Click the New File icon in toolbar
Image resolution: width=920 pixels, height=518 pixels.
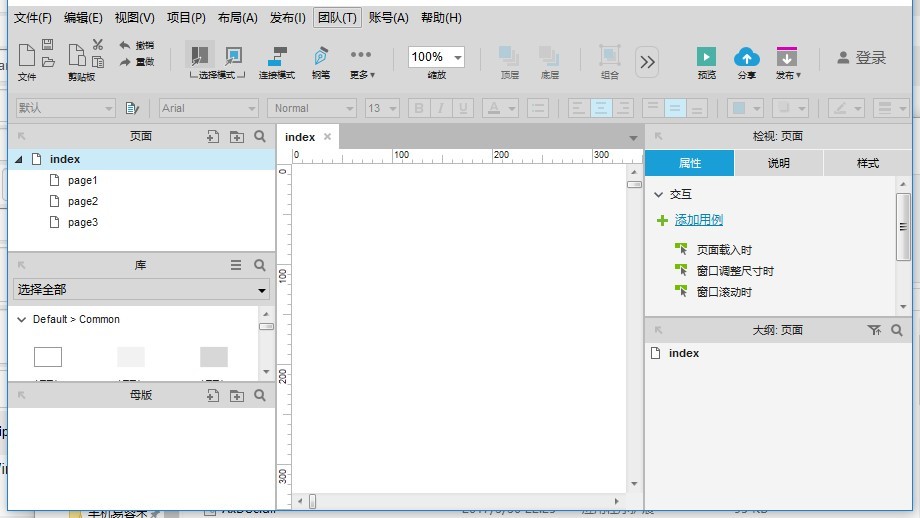[x=26, y=55]
